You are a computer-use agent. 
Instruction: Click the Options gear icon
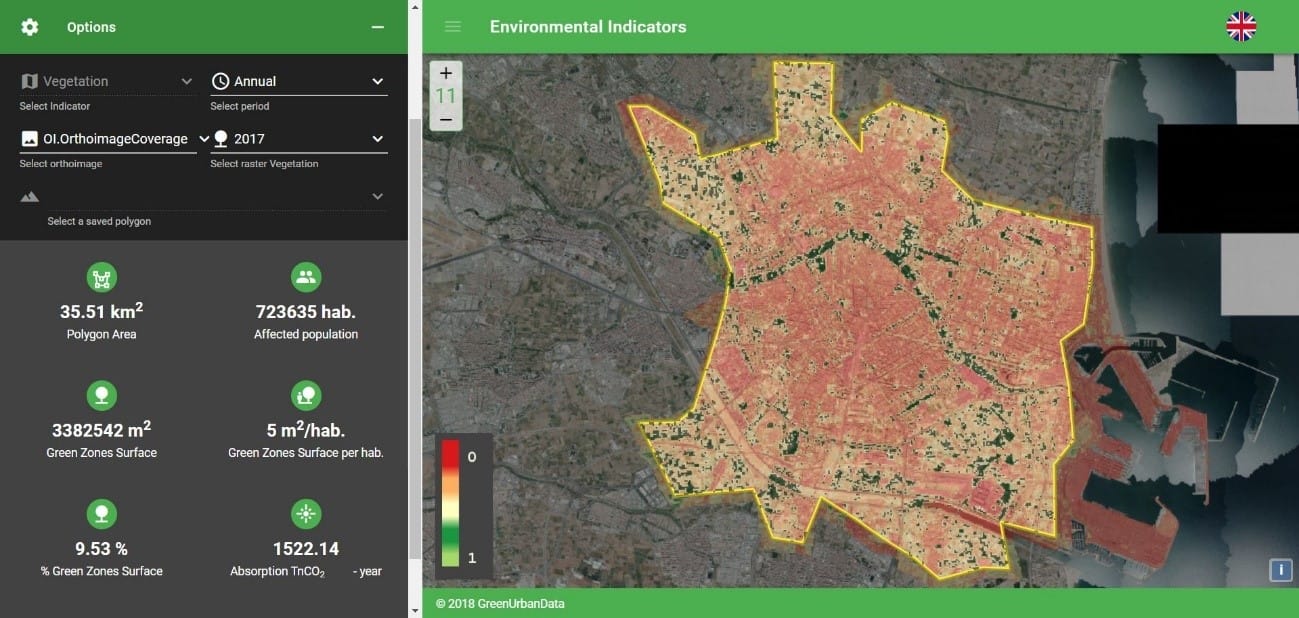point(30,27)
